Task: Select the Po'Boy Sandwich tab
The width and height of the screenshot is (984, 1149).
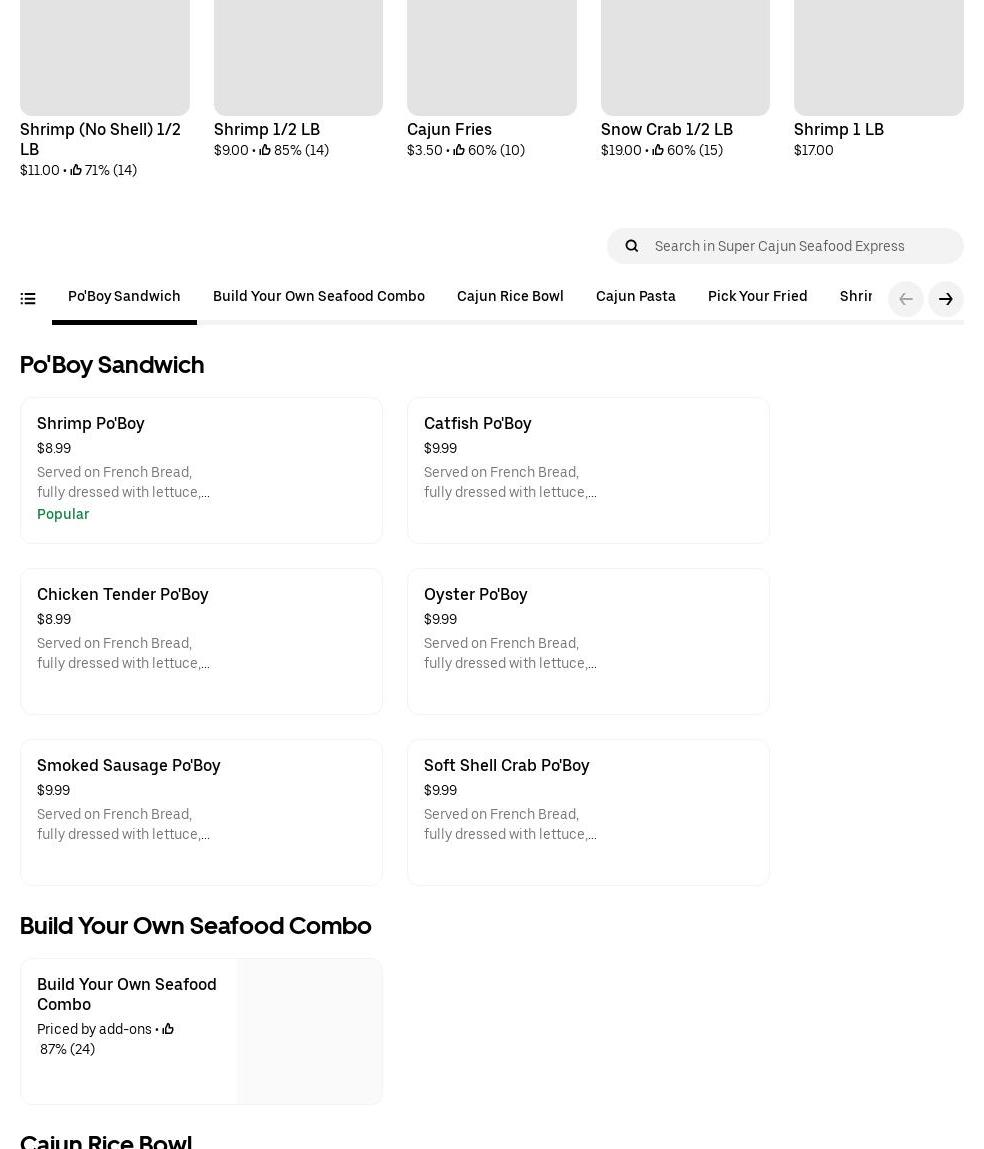Action: (124, 297)
